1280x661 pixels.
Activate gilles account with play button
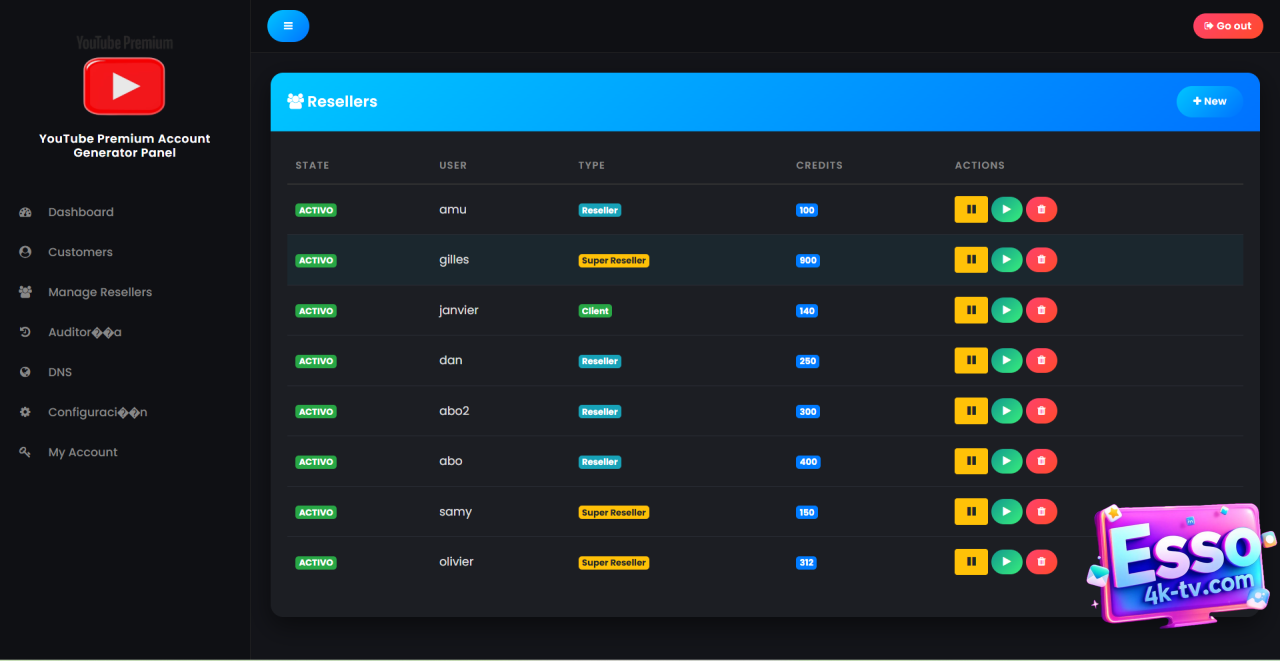click(x=1006, y=260)
